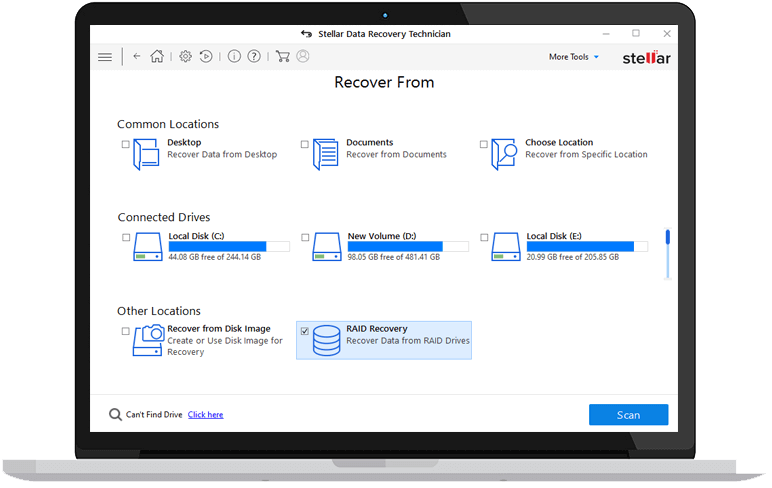Image resolution: width=772 pixels, height=488 pixels.
Task: Check the Local Disk (C:) checkbox
Action: (126, 237)
